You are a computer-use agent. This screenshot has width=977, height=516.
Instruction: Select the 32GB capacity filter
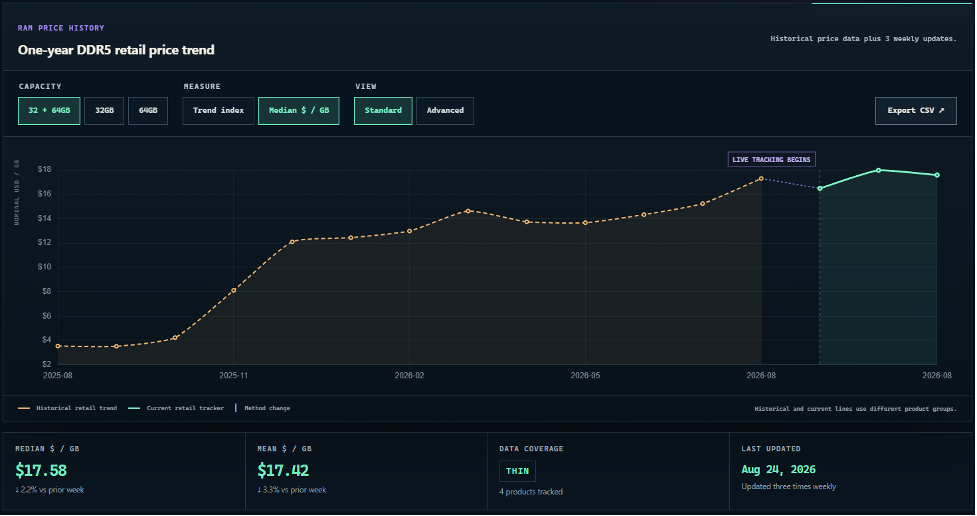pos(104,111)
